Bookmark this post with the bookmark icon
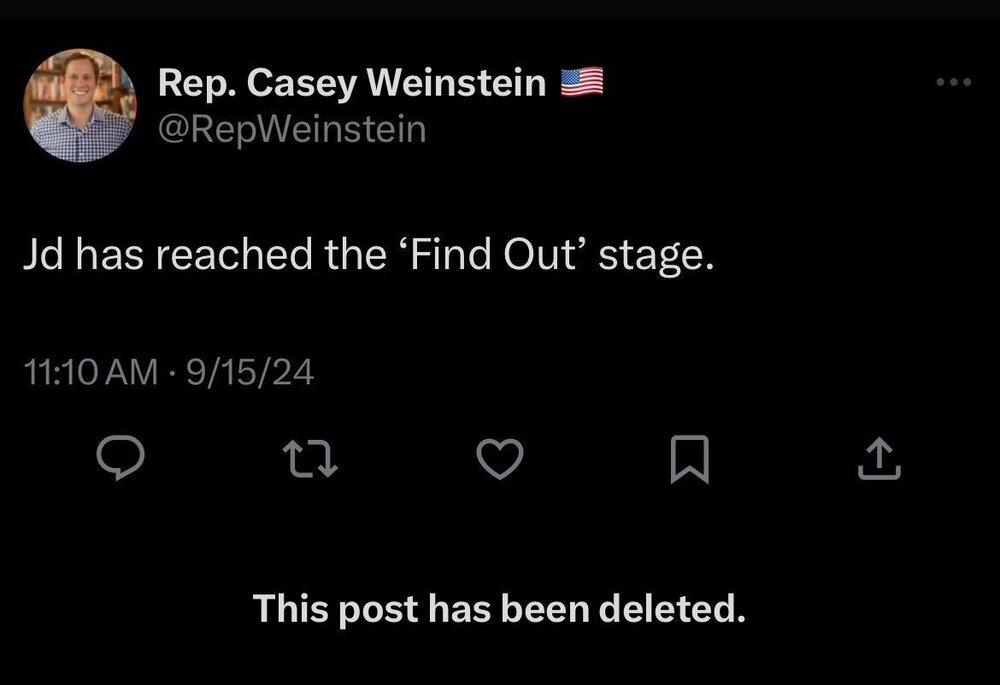Screen dimensions: 1000x685 point(690,459)
